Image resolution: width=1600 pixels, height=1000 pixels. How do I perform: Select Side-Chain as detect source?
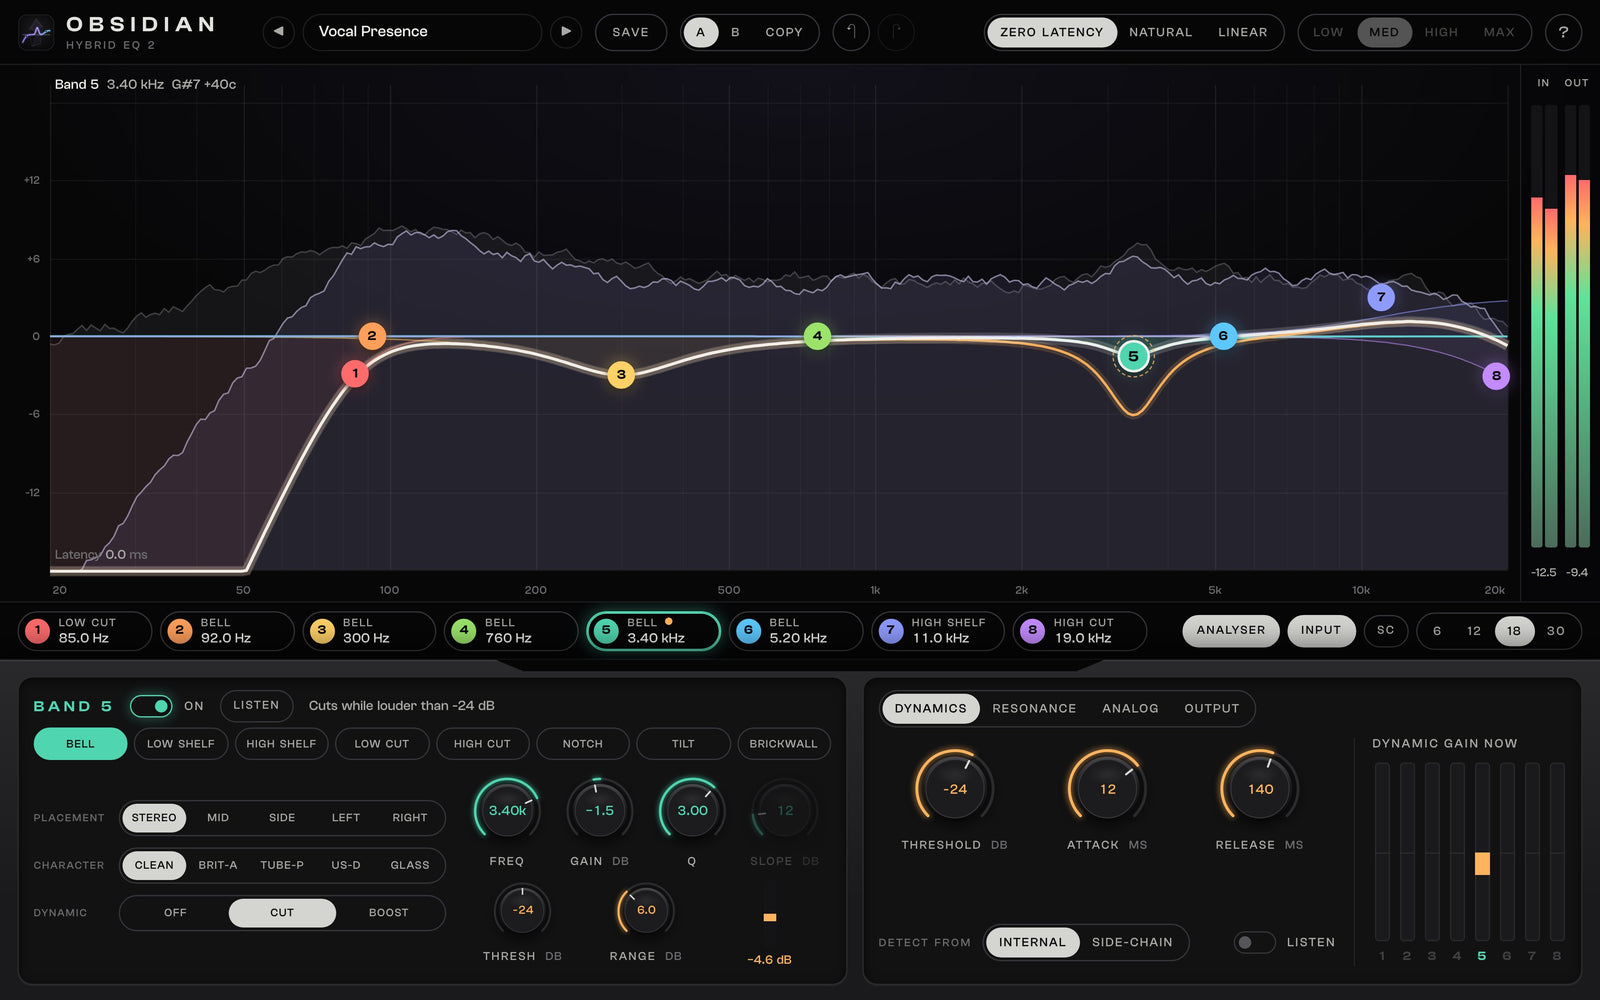click(x=1132, y=942)
